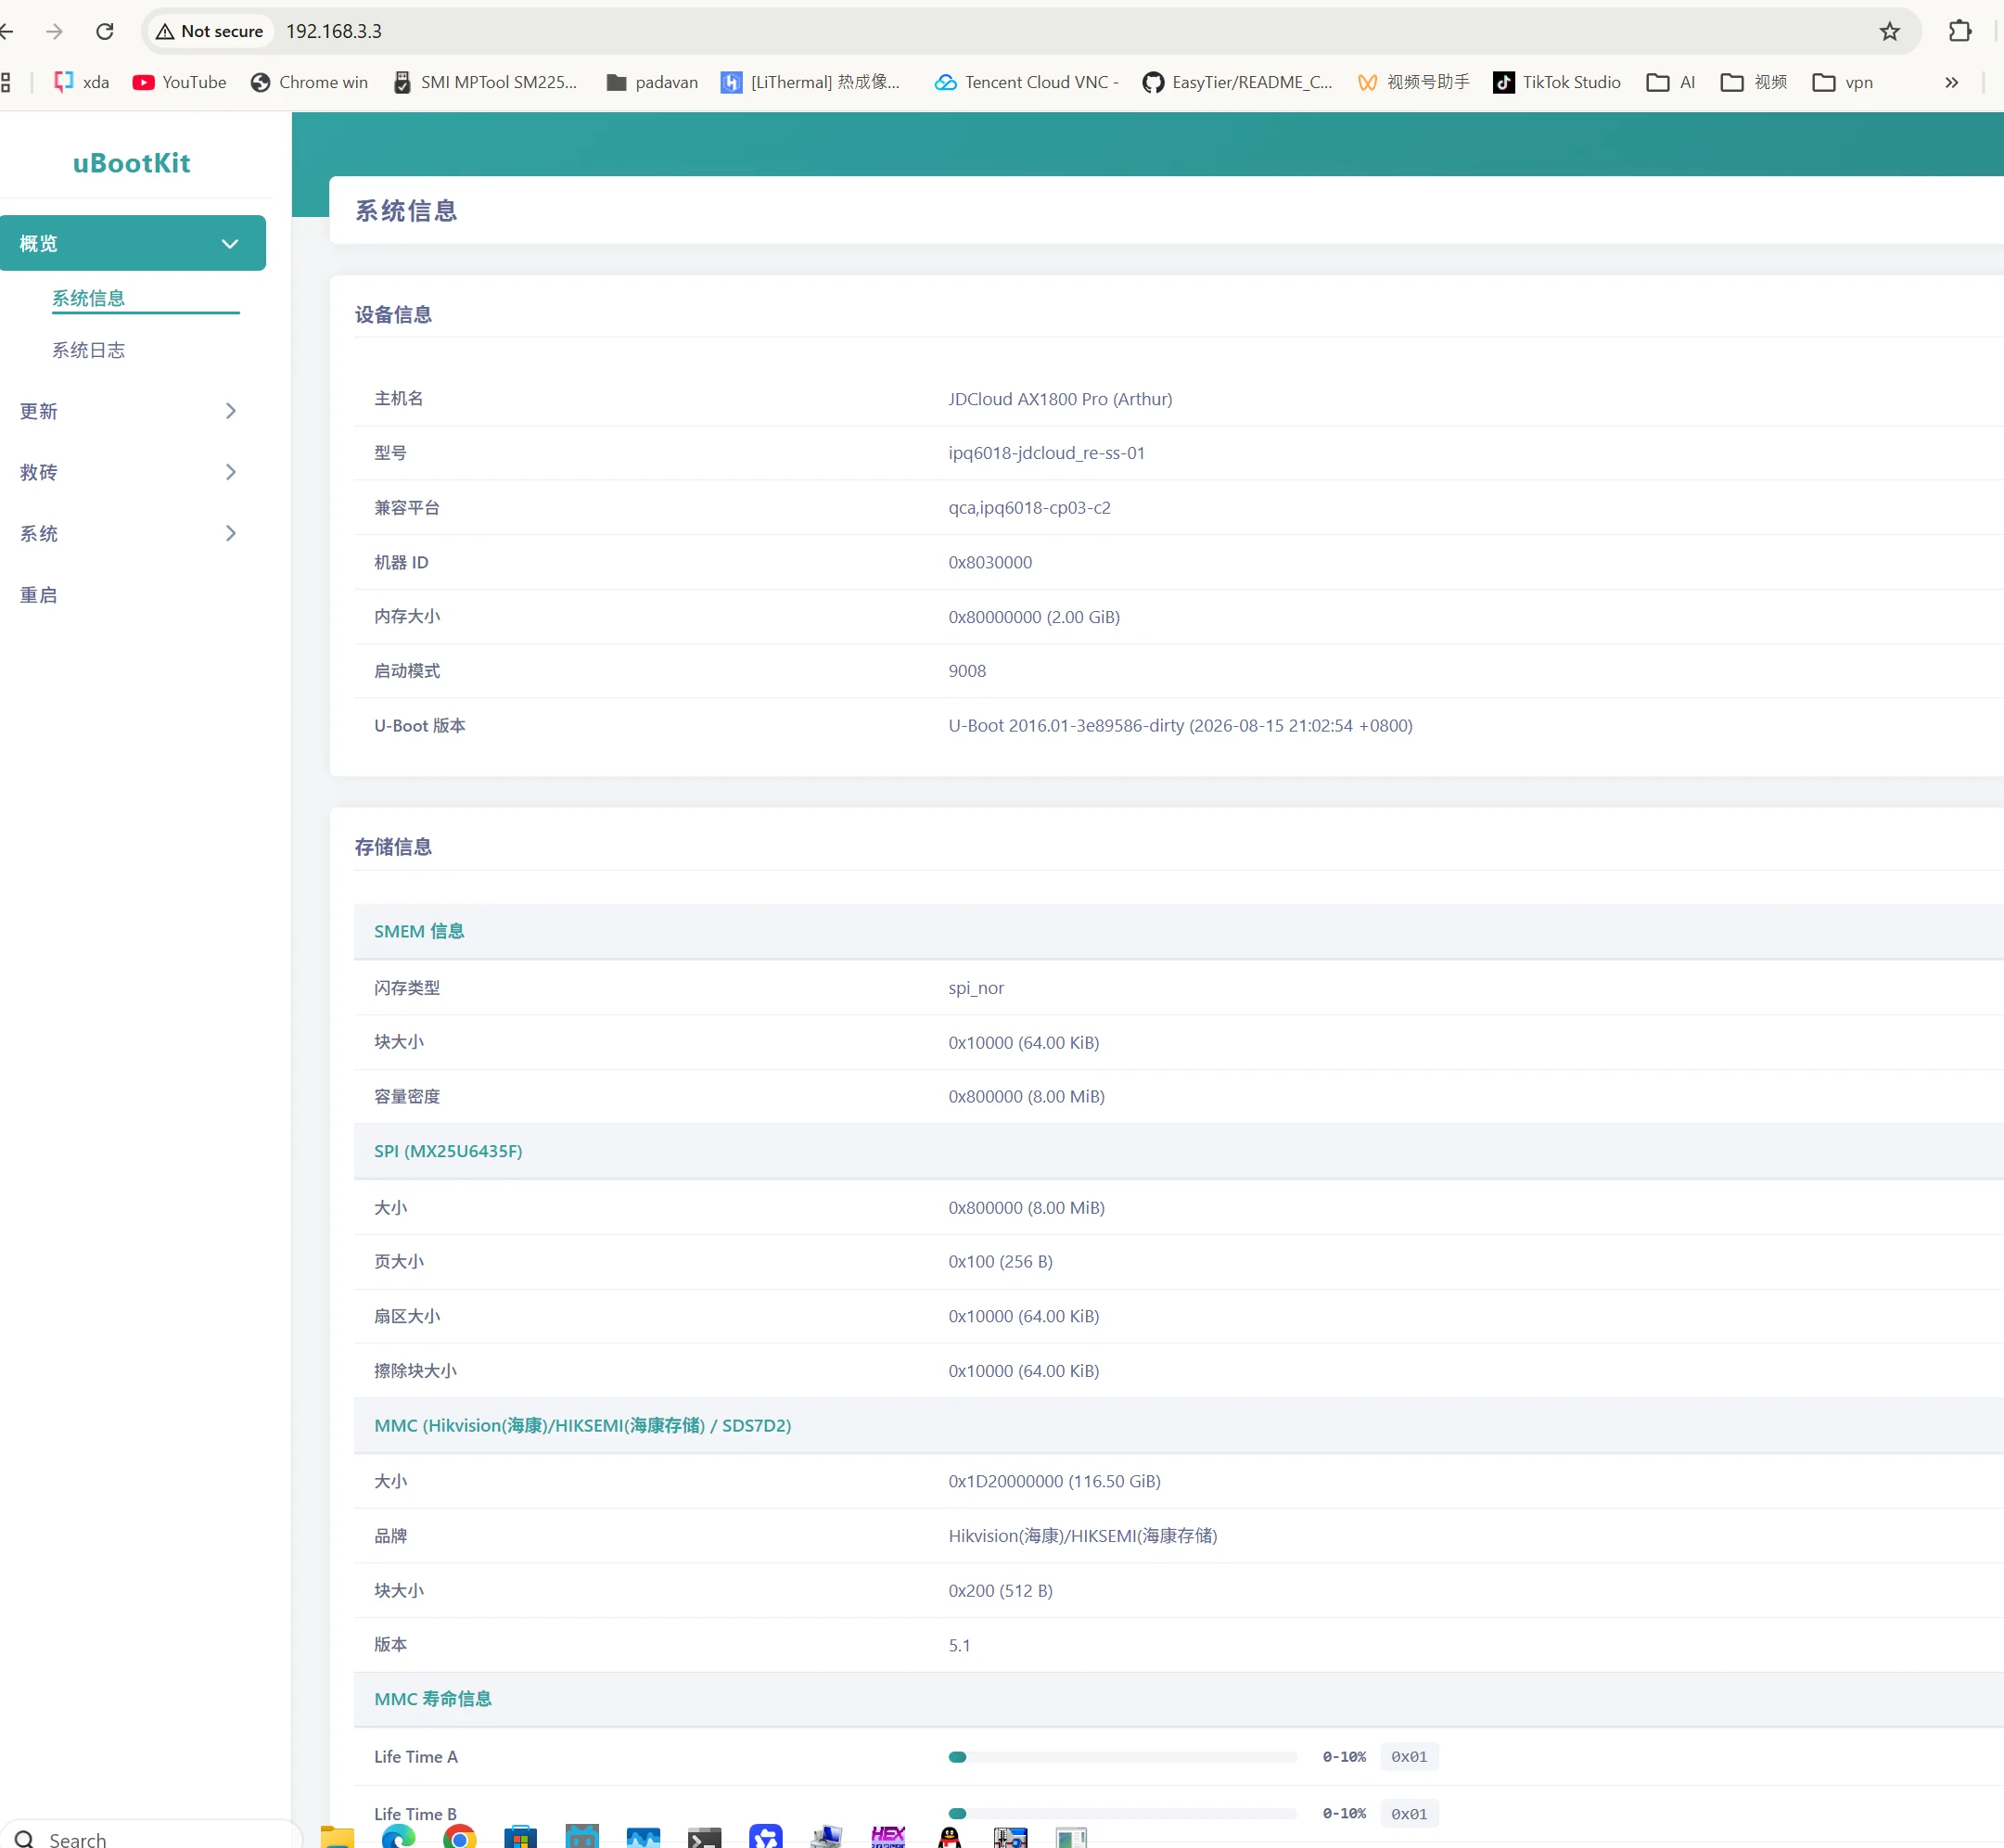Open the xda bookmark
Image resolution: width=2004 pixels, height=1848 pixels.
click(81, 82)
